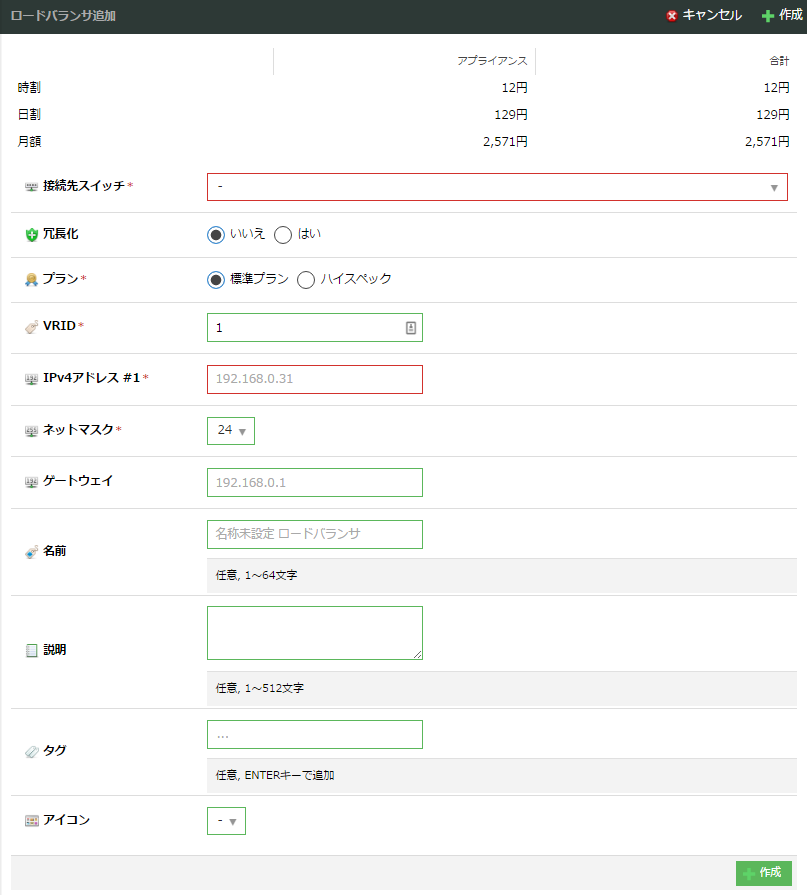Click the notepad icon beside 説明

[x=31, y=650]
